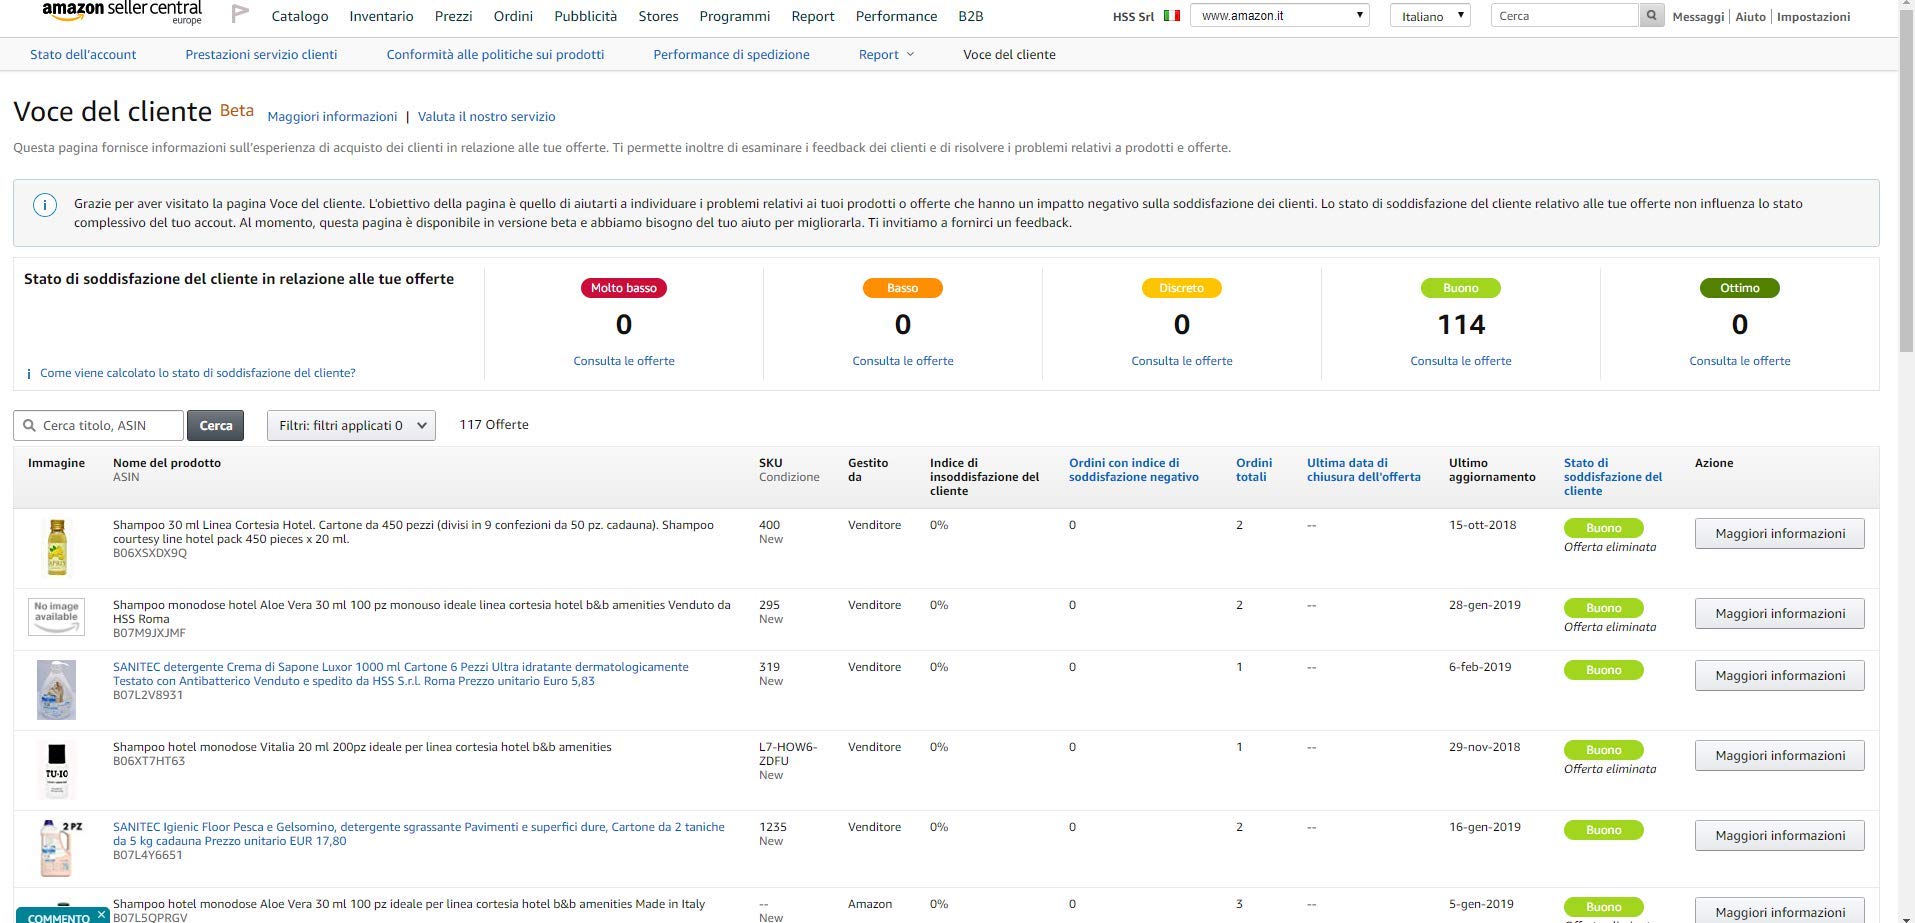Viewport: 1915px width, 923px height.
Task: Click the Shampoo 30 ml Linea Cortesia thumbnail
Action: (x=57, y=547)
